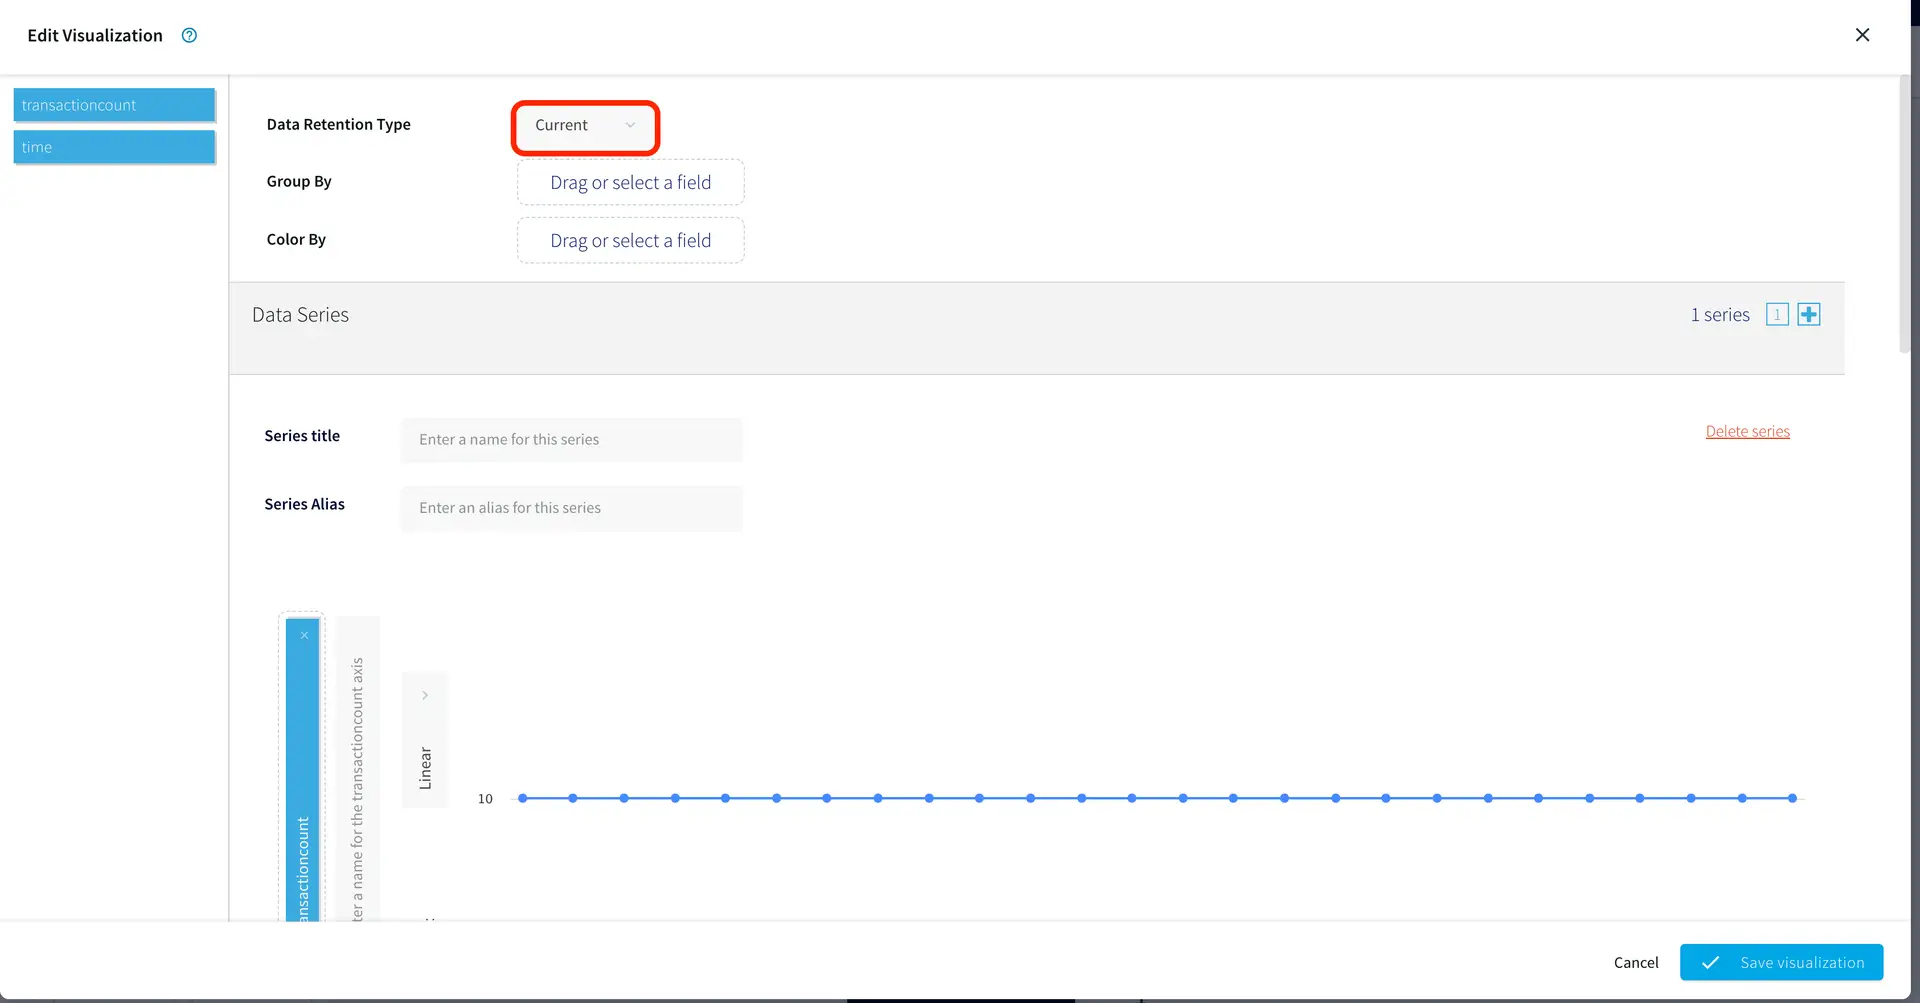Select the transactioncount field in sidebar
The image size is (1920, 1003).
click(x=114, y=105)
